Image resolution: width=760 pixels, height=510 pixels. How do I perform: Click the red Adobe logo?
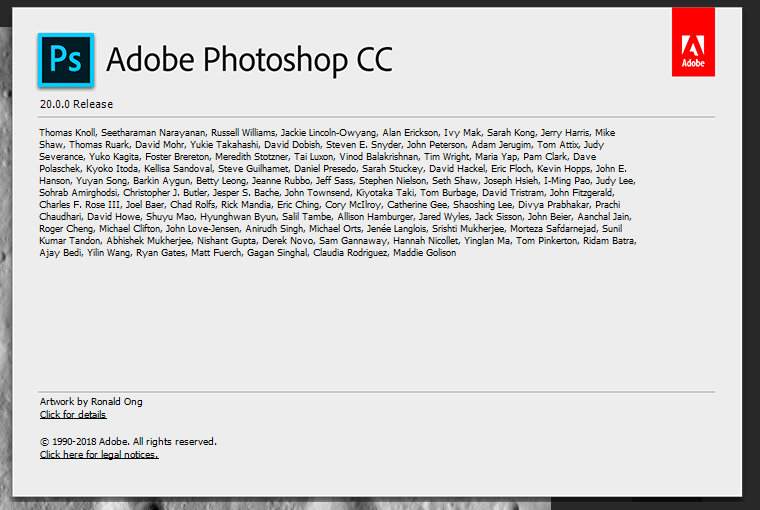point(693,42)
